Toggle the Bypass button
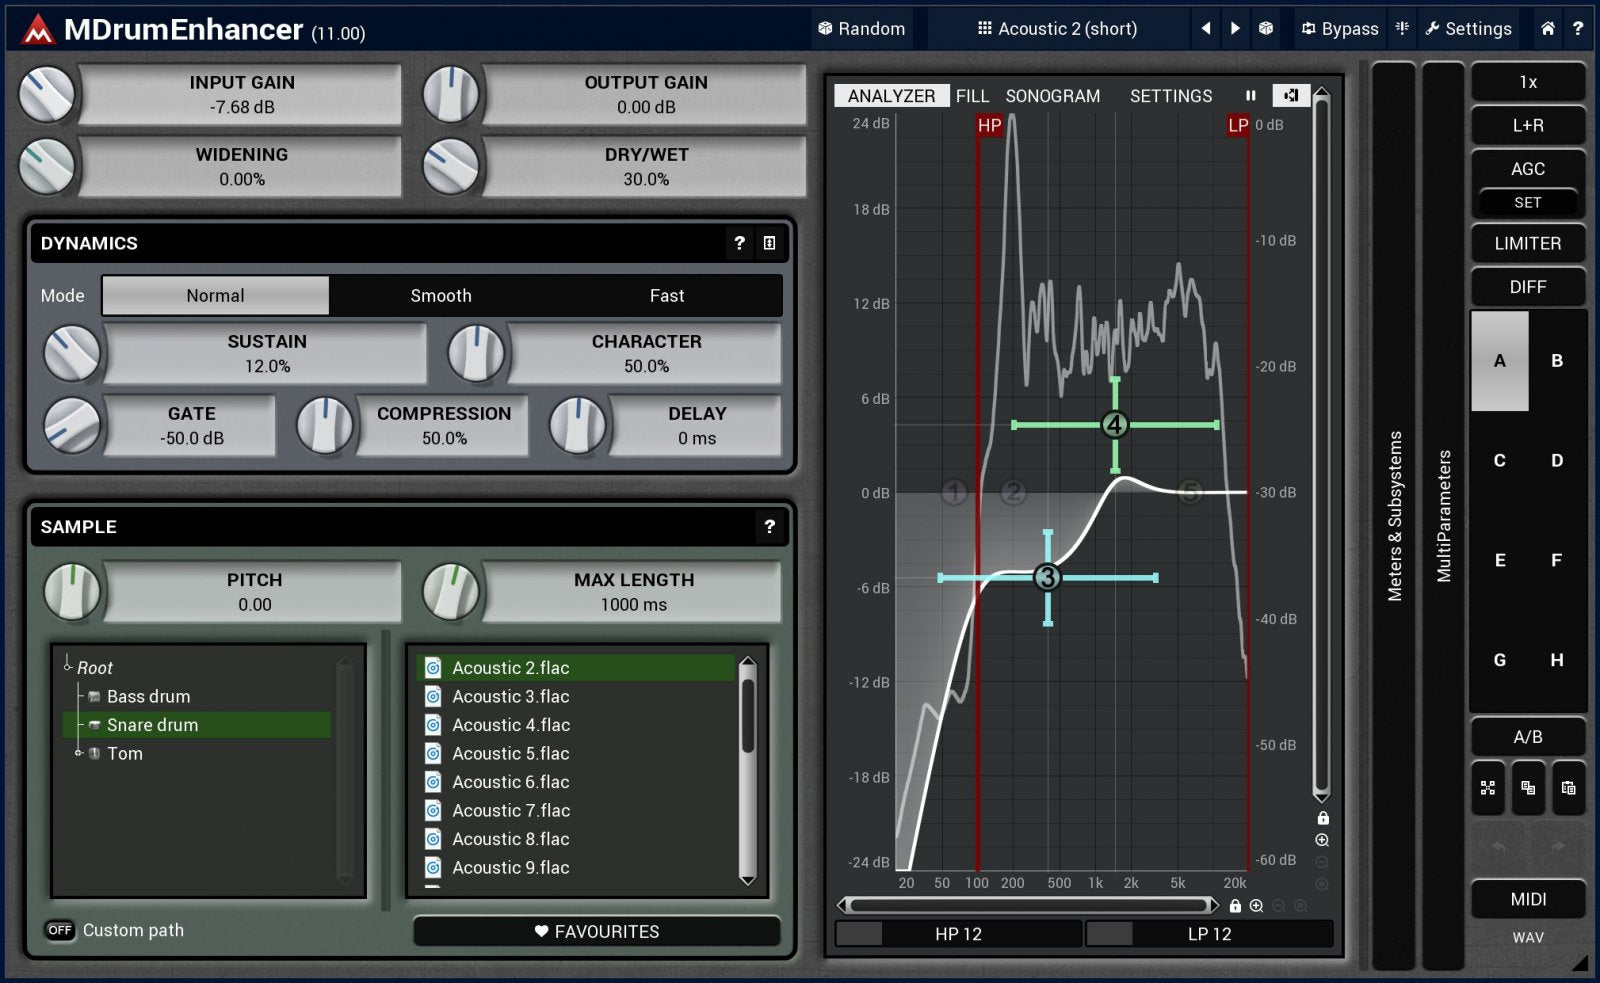This screenshot has height=983, width=1600. 1340,29
